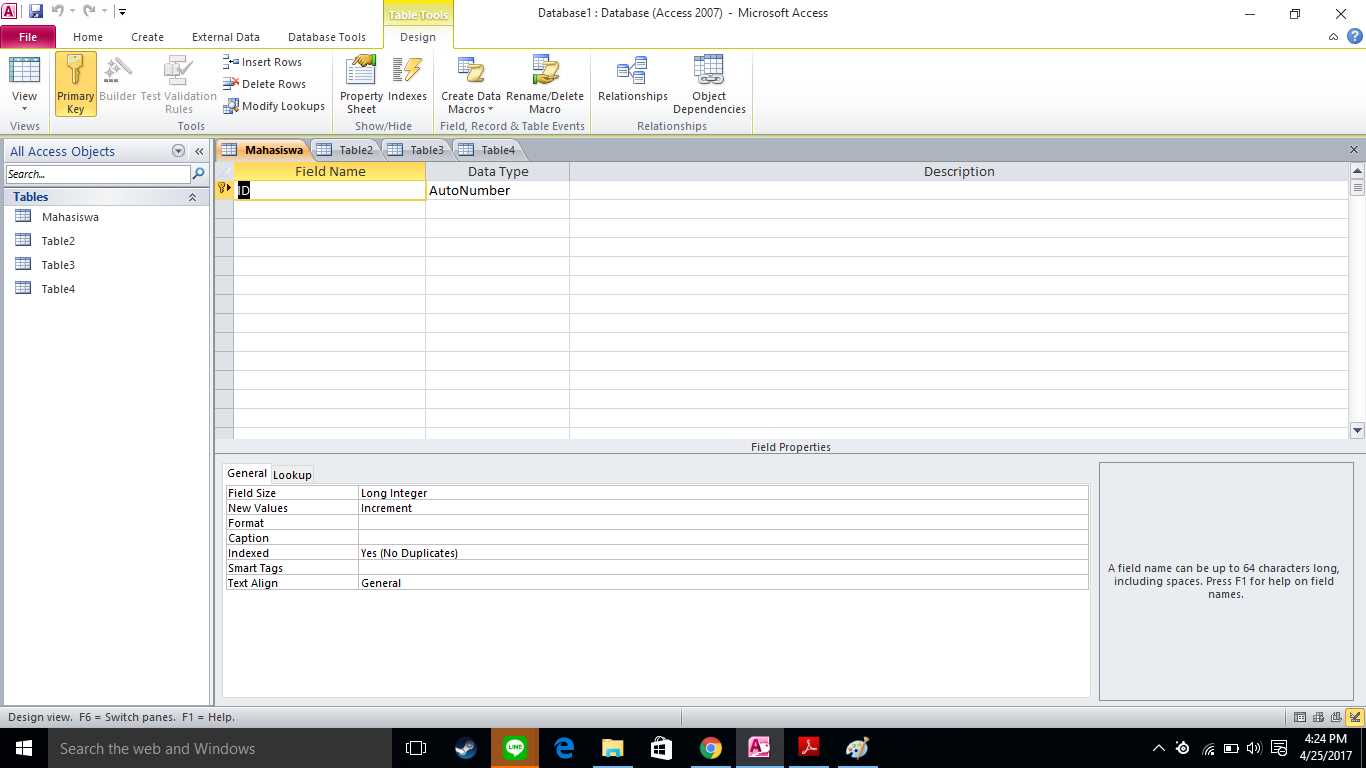Image resolution: width=1366 pixels, height=768 pixels.
Task: Click the Field Size Long Integer value
Action: tap(723, 493)
